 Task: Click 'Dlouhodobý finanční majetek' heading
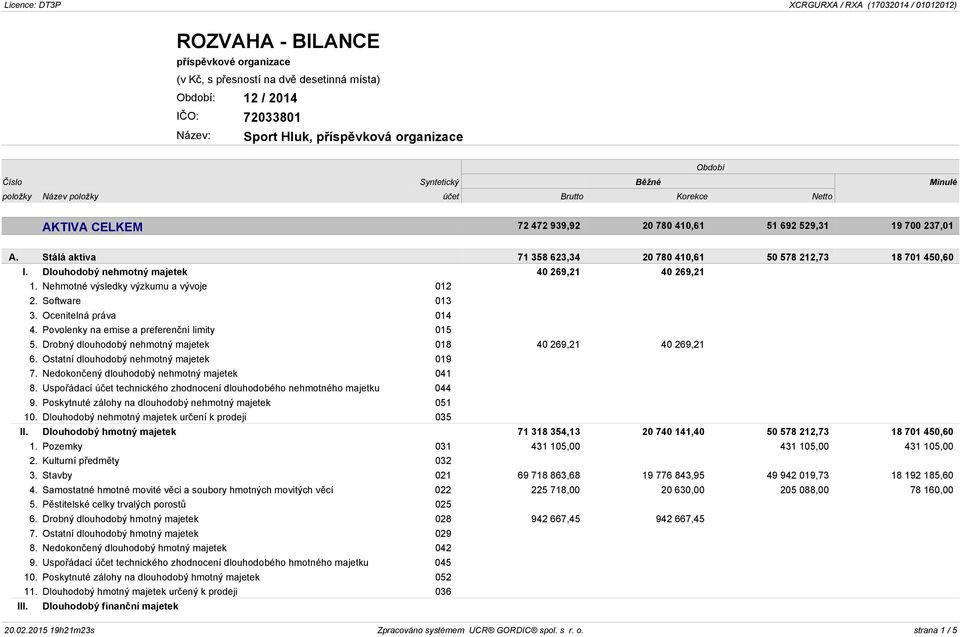110,606
